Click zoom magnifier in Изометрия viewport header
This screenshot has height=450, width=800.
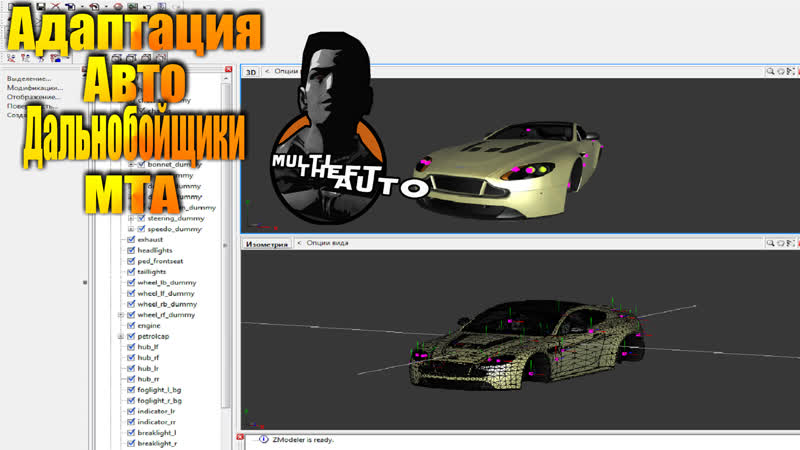[770, 243]
